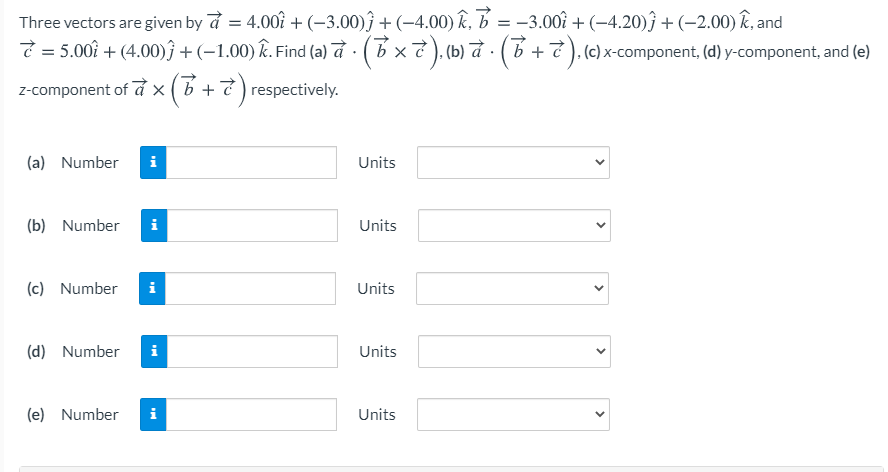Focus the Number input field for part (b)
Image resolution: width=888 pixels, height=472 pixels.
click(252, 226)
